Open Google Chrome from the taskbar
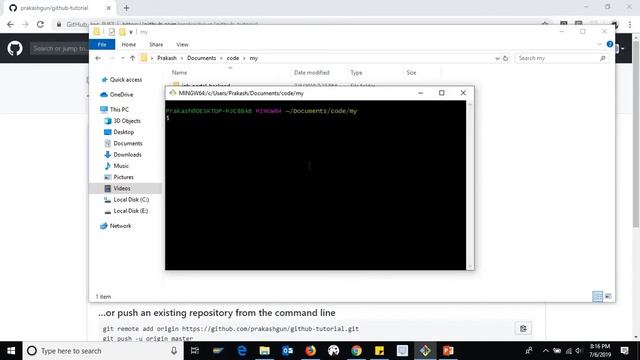 pos(356,351)
